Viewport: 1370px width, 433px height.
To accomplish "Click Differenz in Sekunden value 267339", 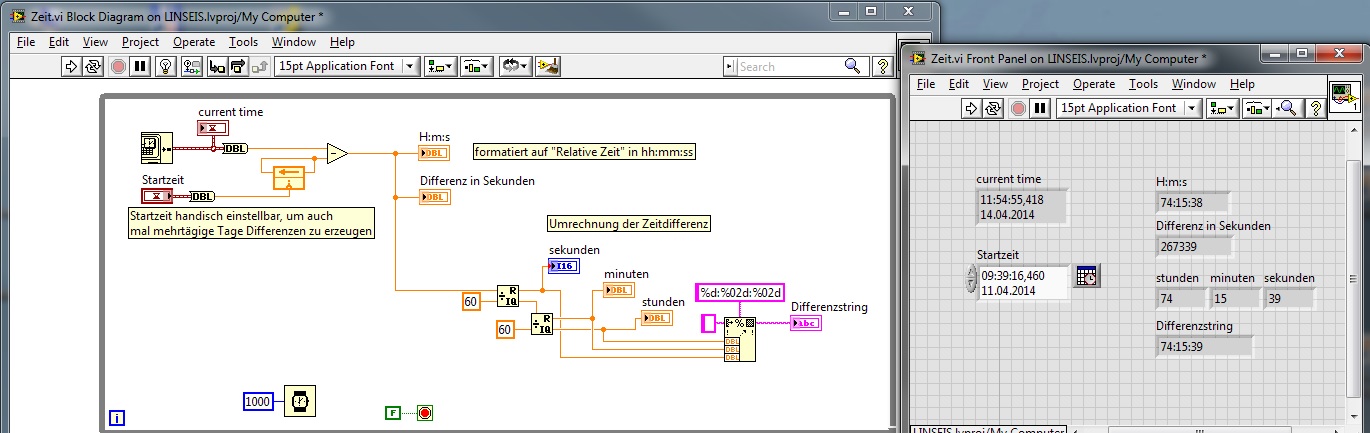I will tap(1195, 246).
